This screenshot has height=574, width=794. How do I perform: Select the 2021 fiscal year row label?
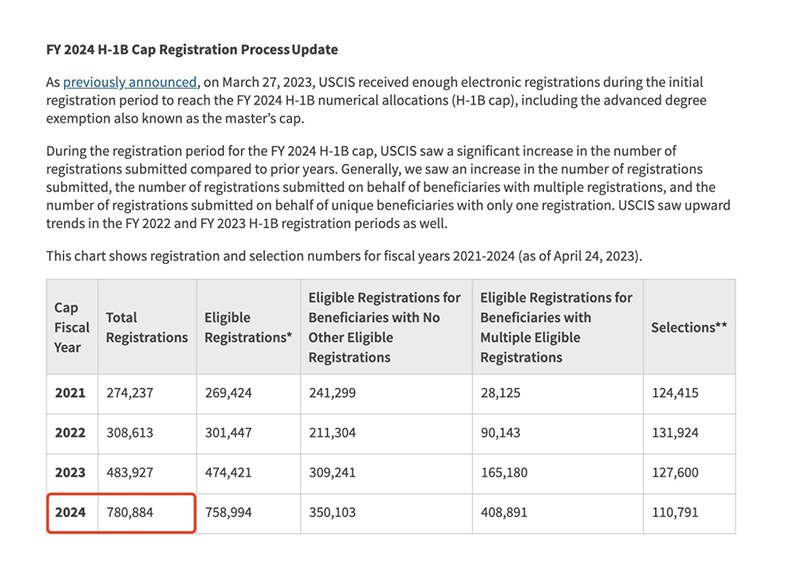point(70,393)
